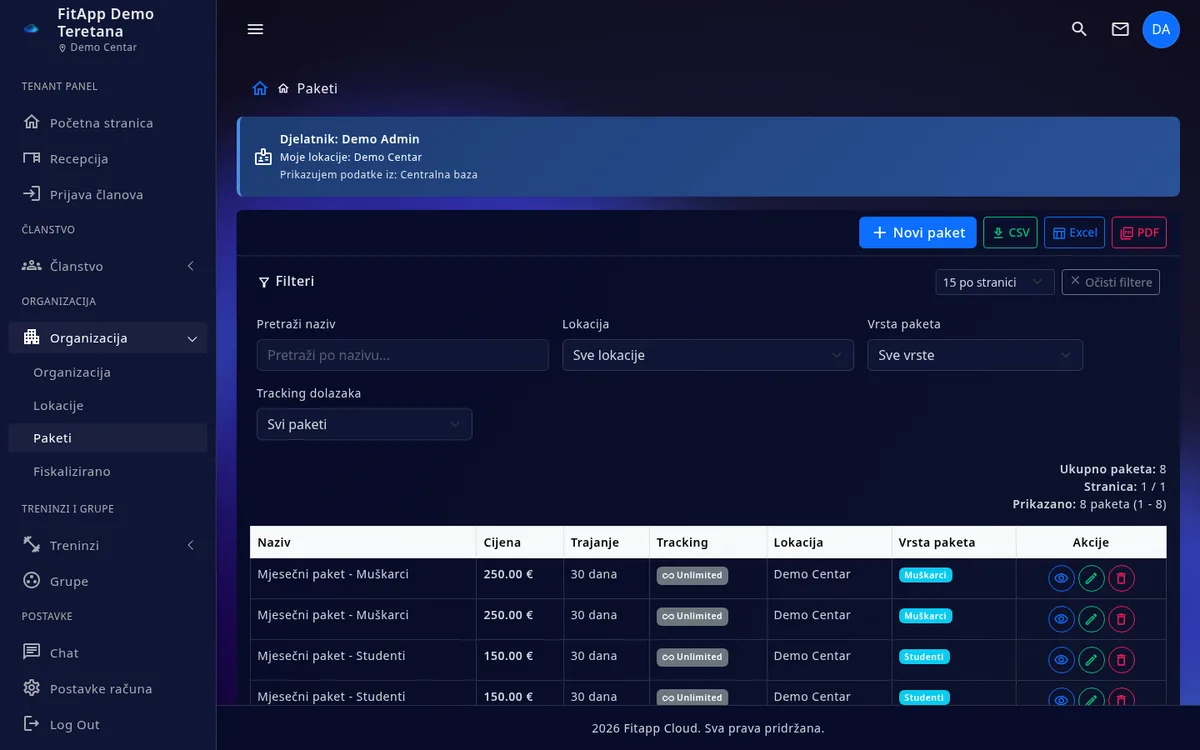Image resolution: width=1200 pixels, height=750 pixels.
Task: Click the Očisti filtere button
Action: [1111, 282]
